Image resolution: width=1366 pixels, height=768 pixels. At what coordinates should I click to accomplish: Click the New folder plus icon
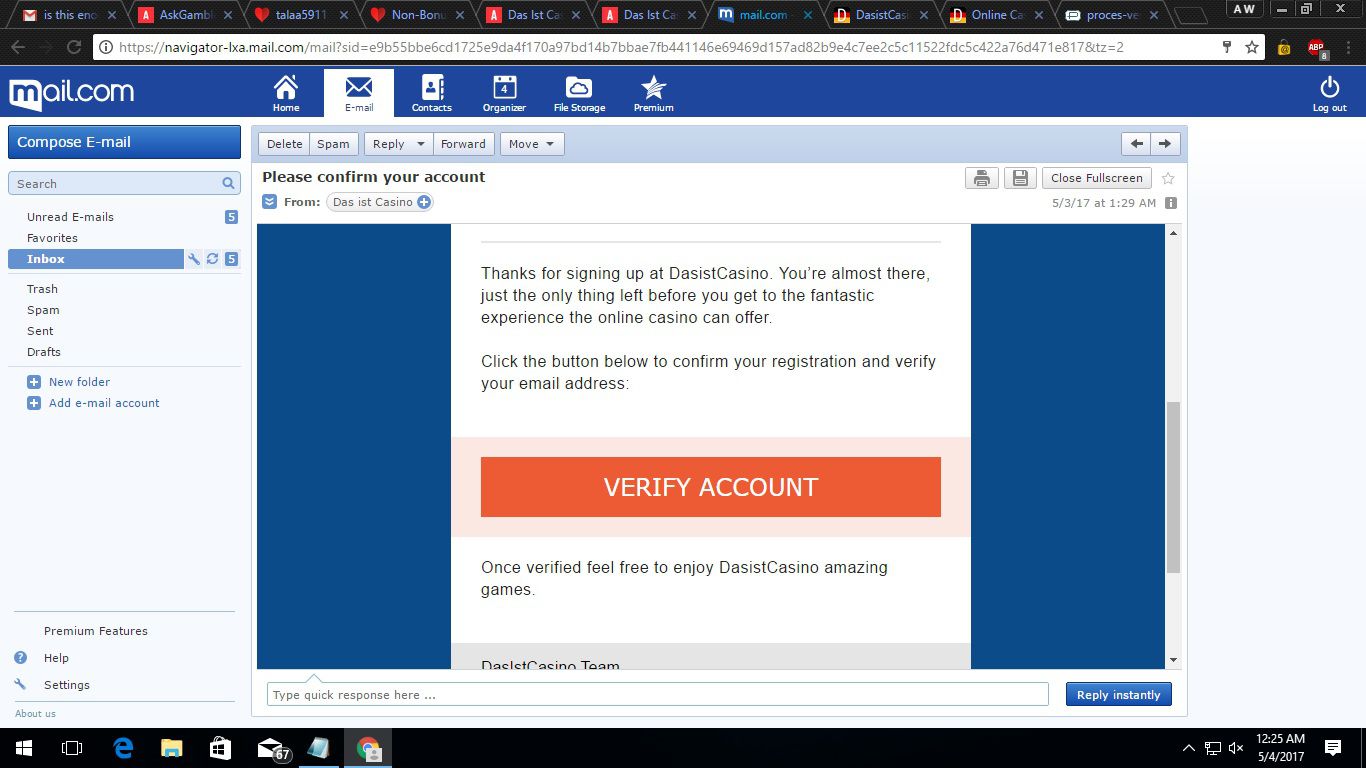(x=34, y=382)
